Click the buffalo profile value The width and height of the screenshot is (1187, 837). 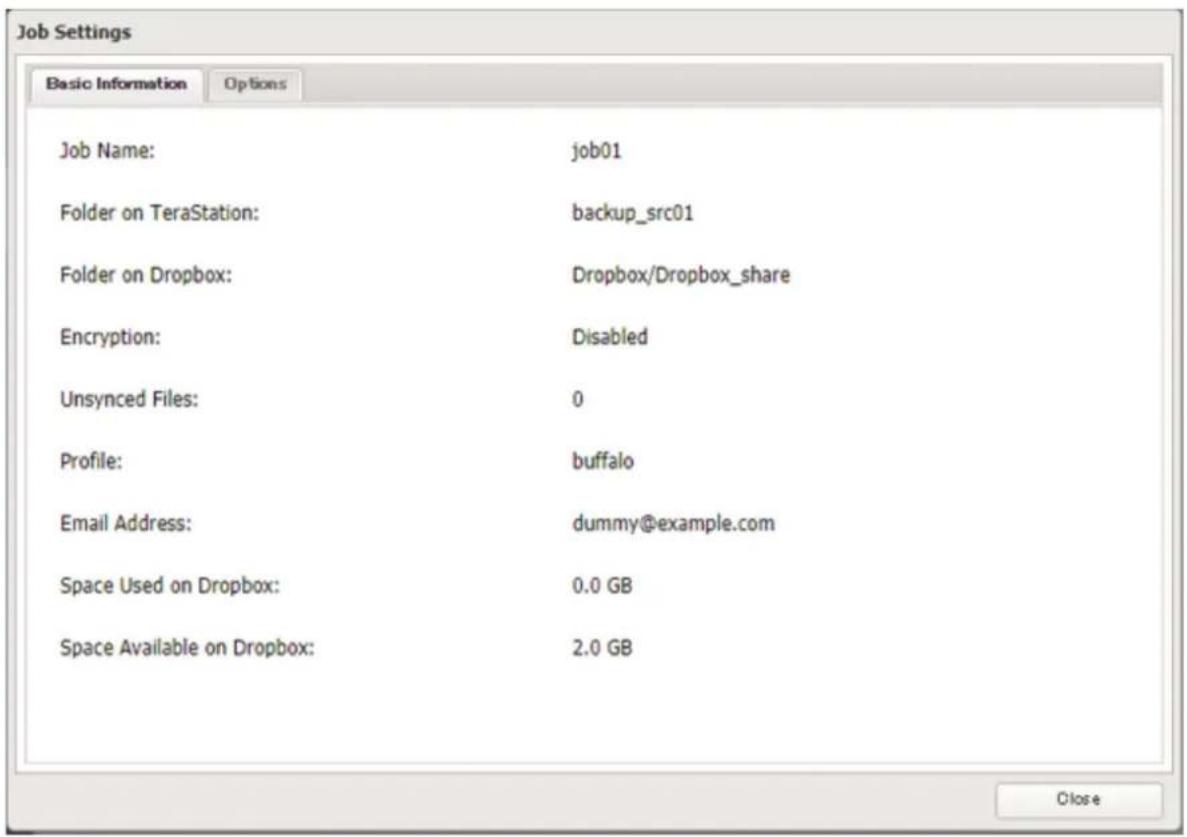point(603,461)
